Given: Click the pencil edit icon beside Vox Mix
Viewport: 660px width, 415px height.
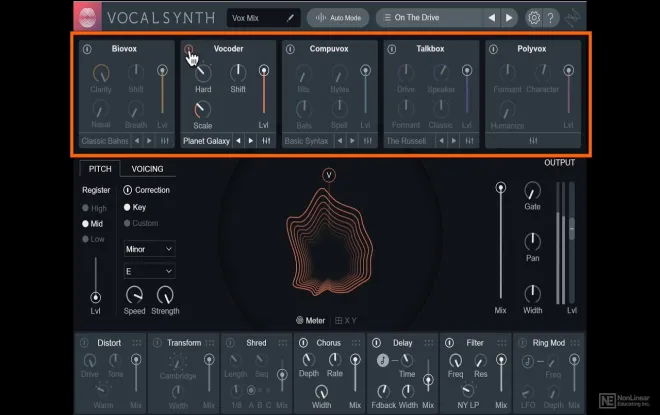Looking at the screenshot, I should [290, 18].
